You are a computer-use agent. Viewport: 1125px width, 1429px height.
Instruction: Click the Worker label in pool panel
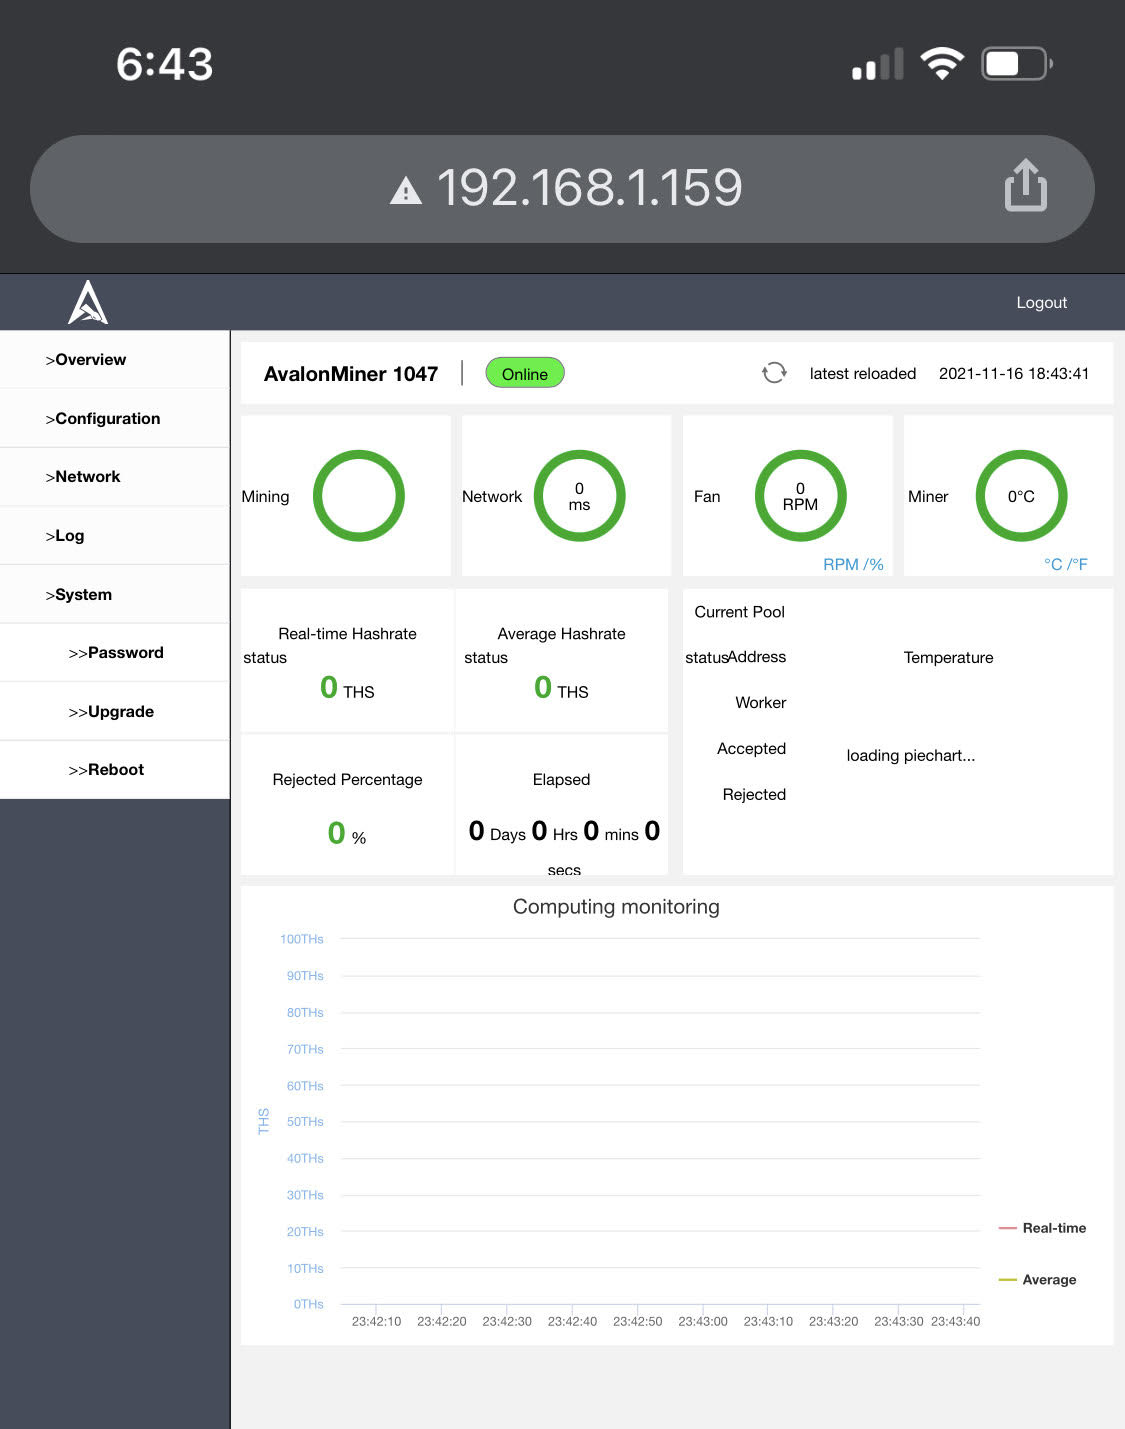coord(760,703)
